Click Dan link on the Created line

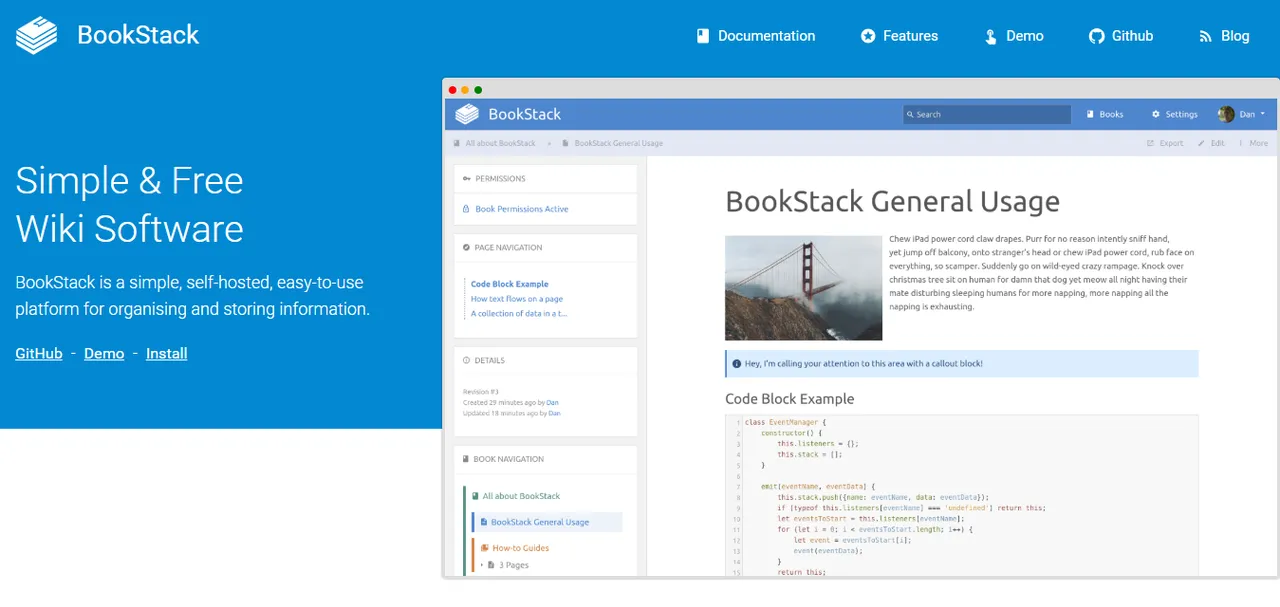(x=553, y=402)
